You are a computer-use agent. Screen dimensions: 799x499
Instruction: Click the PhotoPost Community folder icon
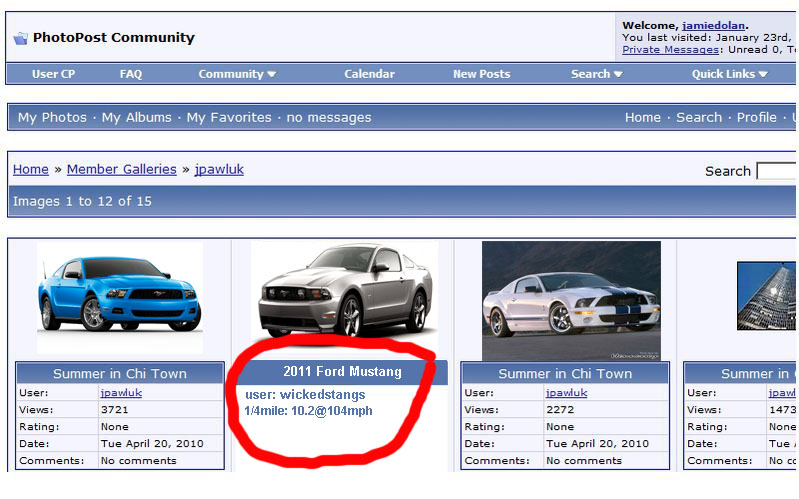[x=20, y=38]
